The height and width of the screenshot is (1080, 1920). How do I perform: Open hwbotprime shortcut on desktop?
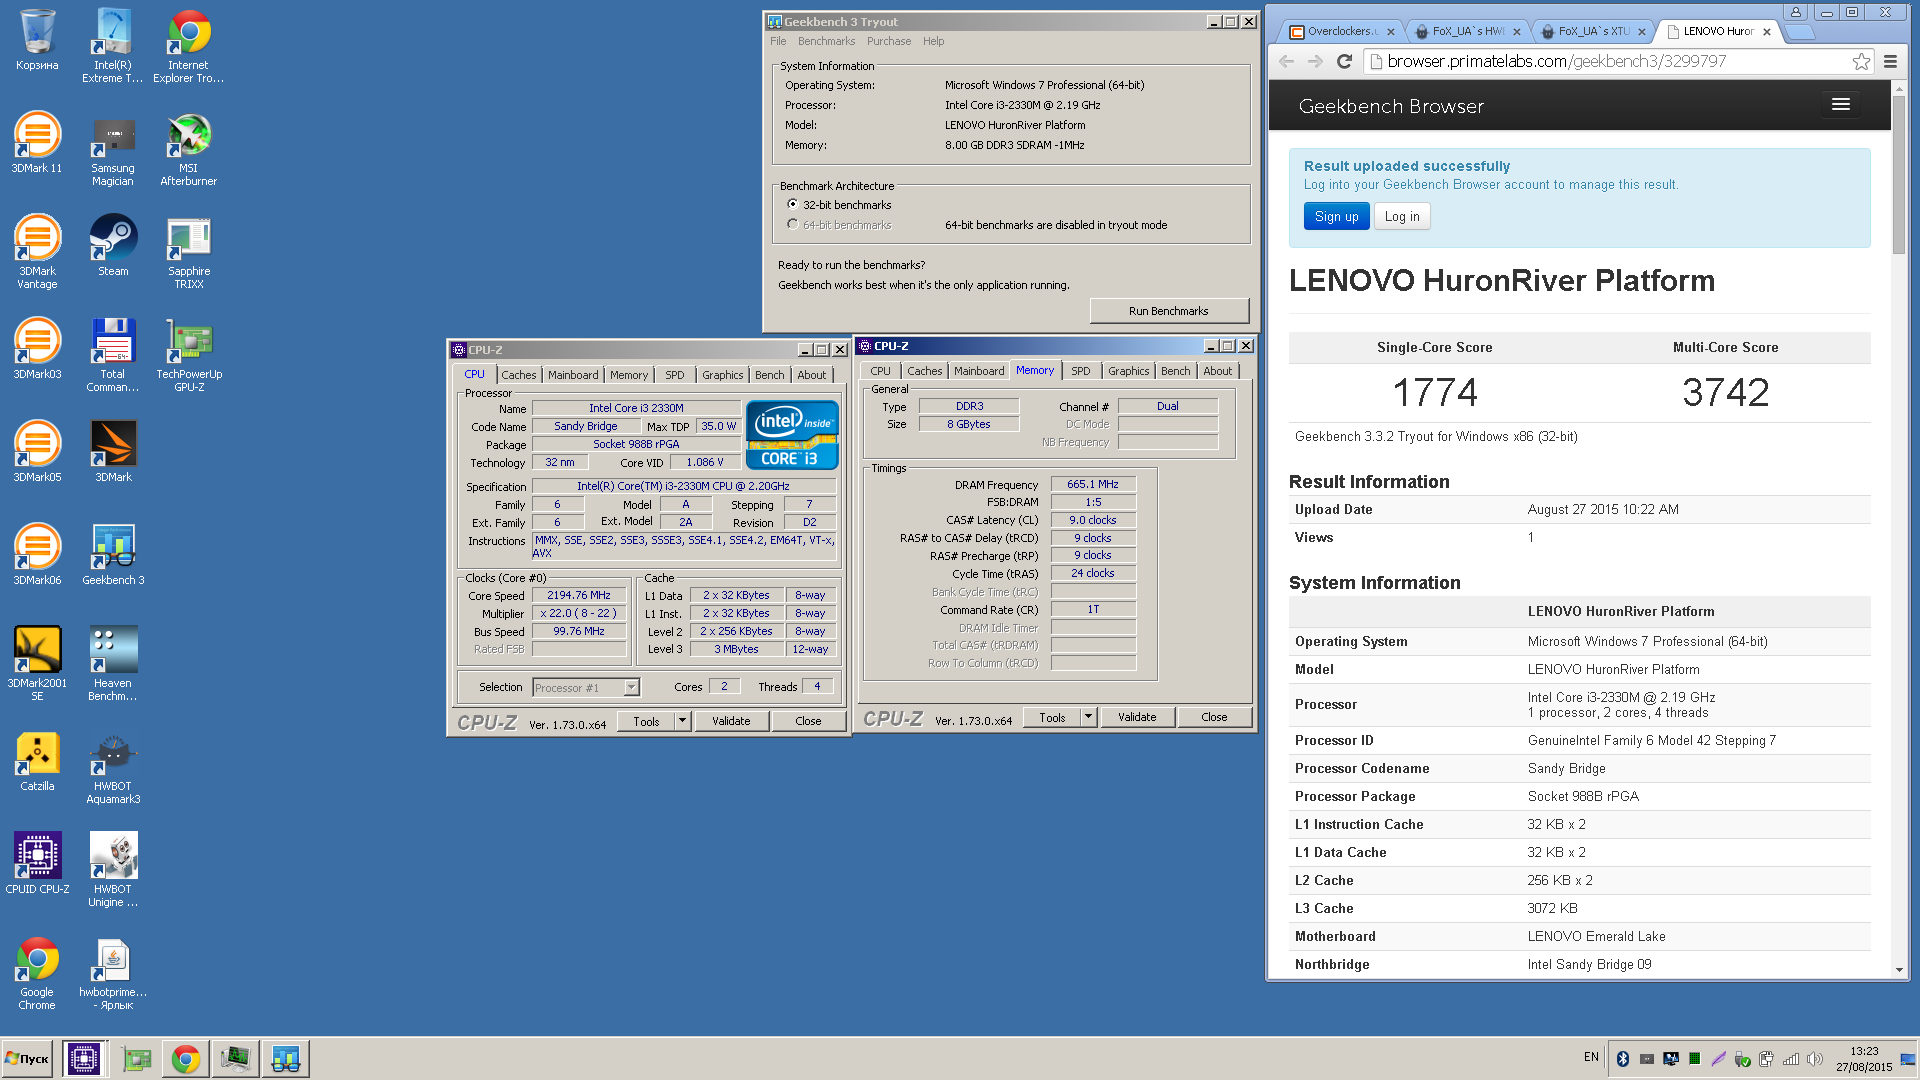point(113,975)
